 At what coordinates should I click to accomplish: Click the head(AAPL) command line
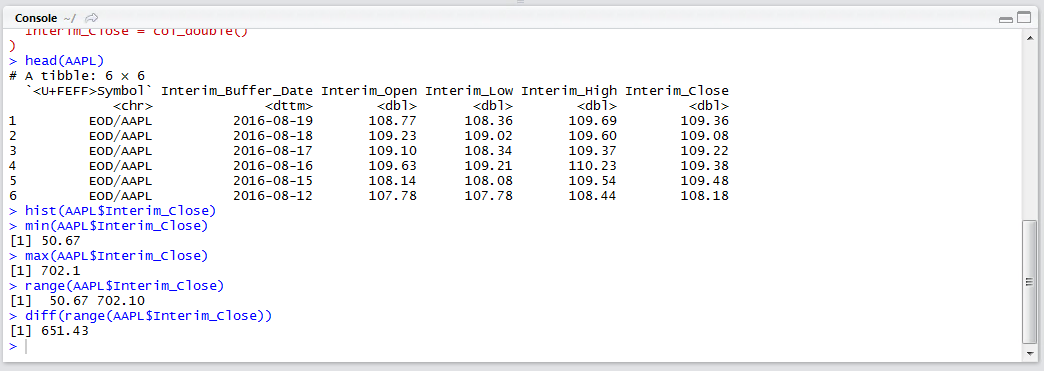pyautogui.click(x=57, y=61)
